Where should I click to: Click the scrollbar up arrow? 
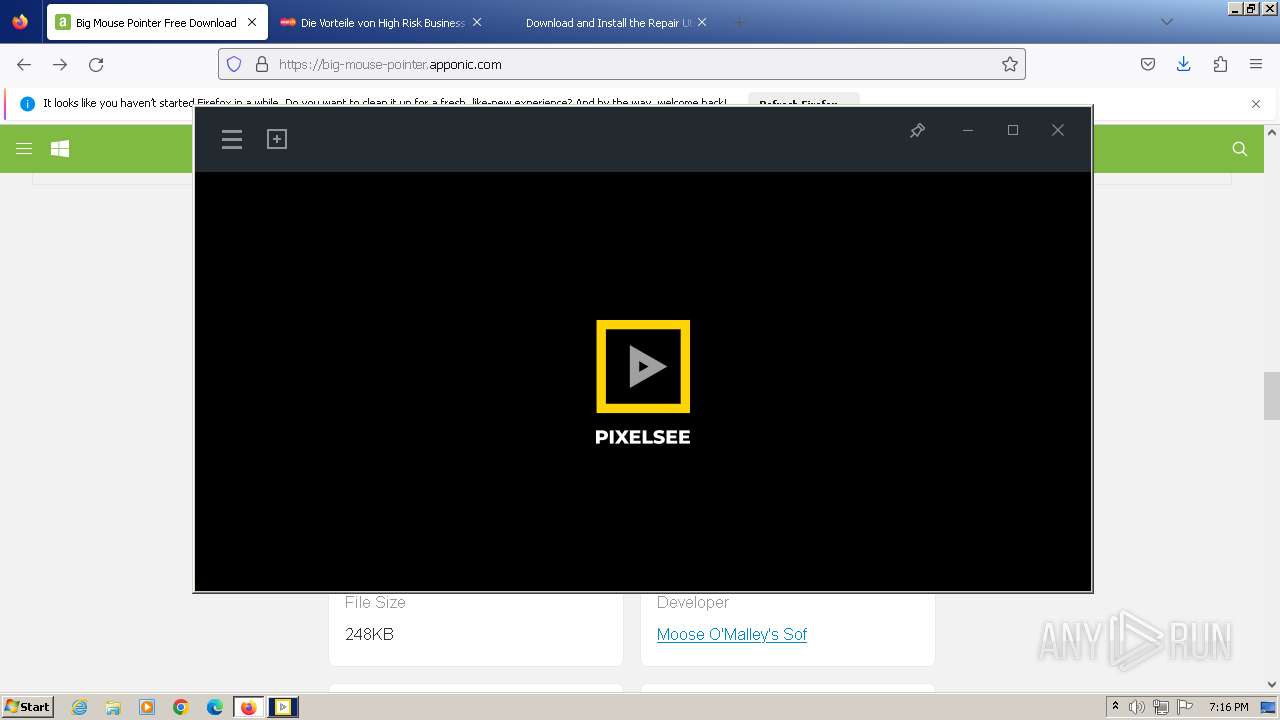click(1272, 132)
